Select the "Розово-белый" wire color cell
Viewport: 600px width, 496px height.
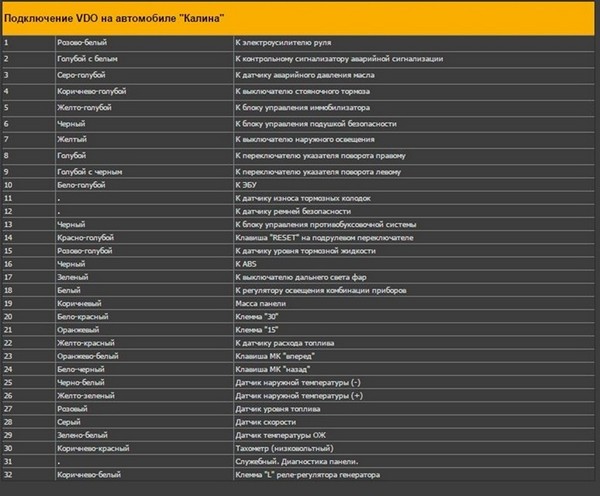click(83, 43)
